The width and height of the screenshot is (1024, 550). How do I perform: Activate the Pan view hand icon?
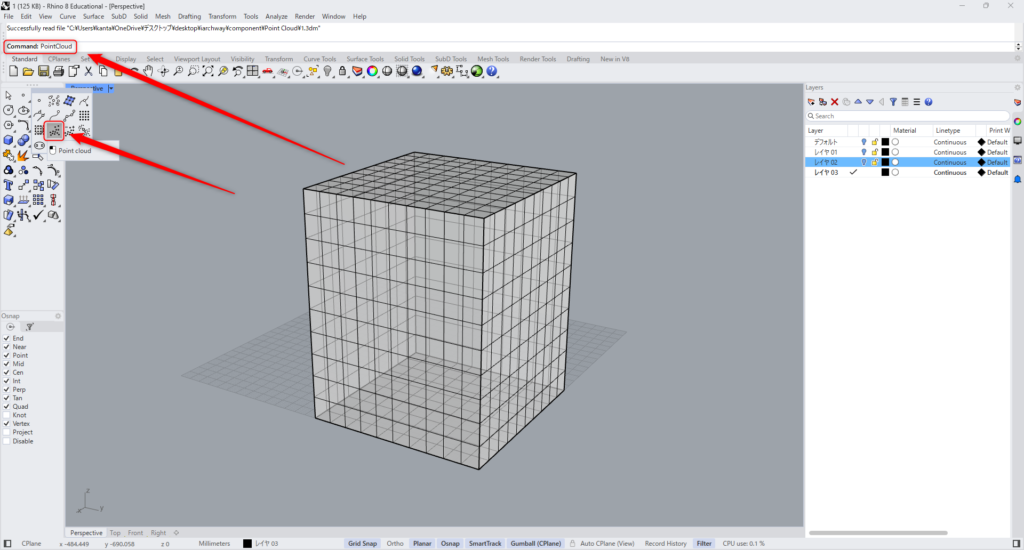[x=149, y=71]
